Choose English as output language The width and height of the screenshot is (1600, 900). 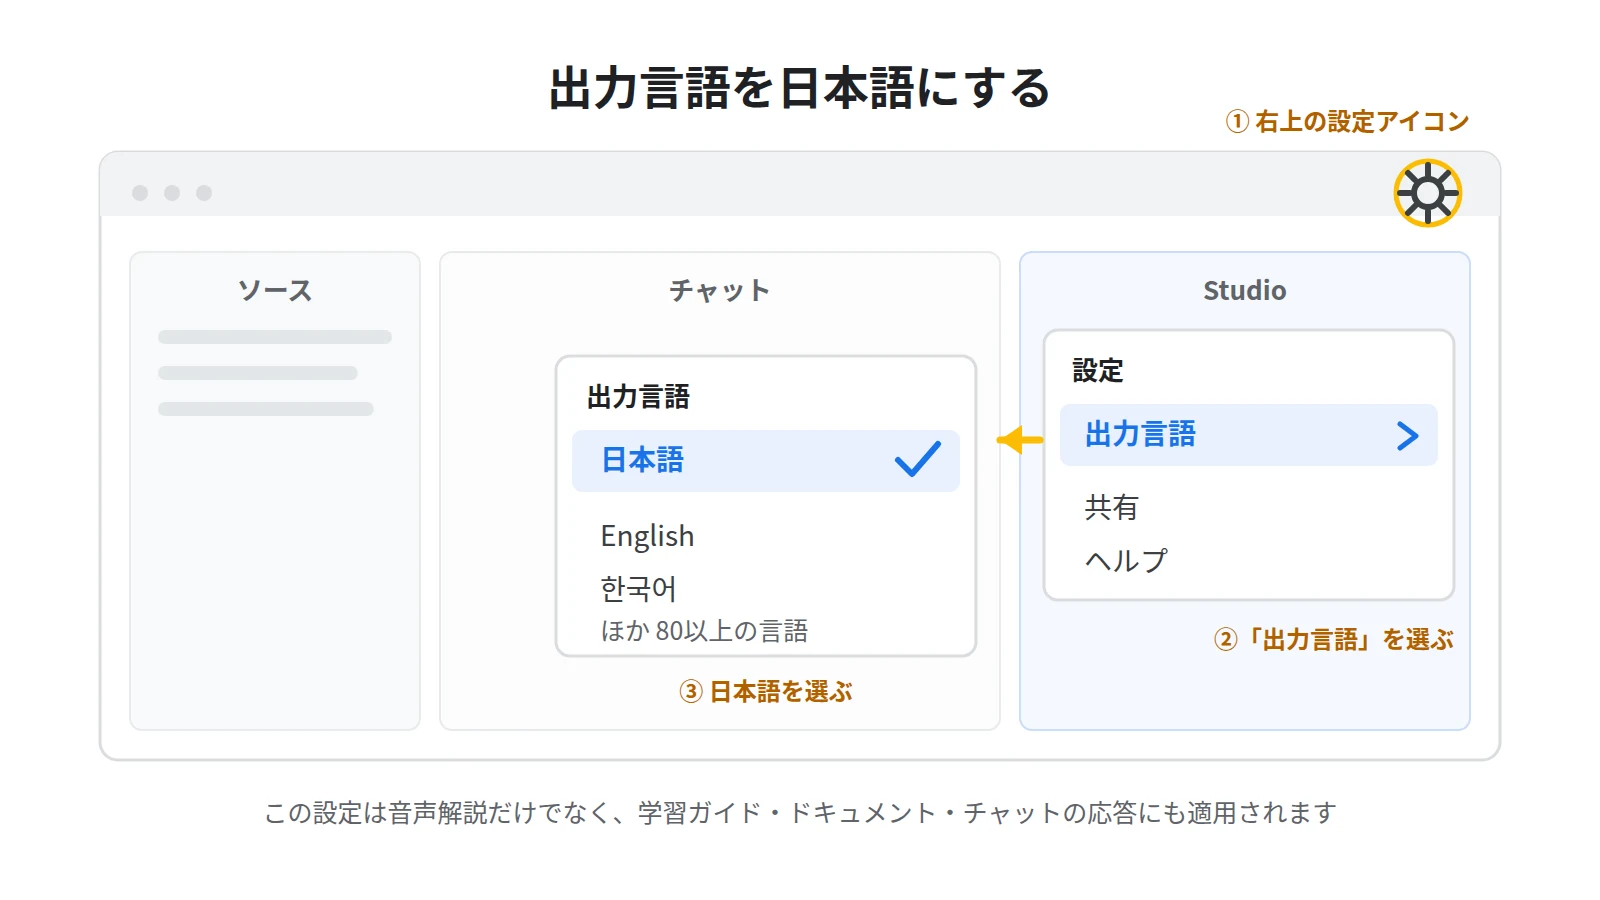tap(647, 537)
